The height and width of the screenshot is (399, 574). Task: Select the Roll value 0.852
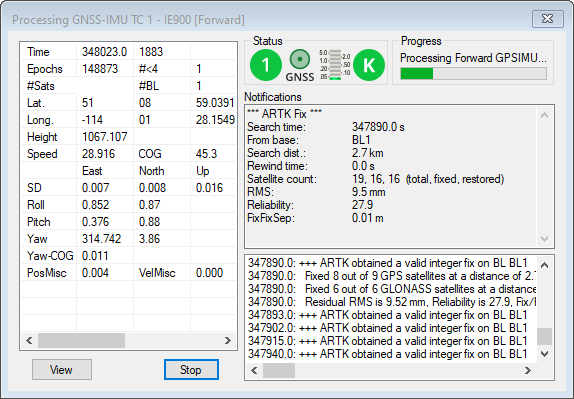(x=95, y=205)
